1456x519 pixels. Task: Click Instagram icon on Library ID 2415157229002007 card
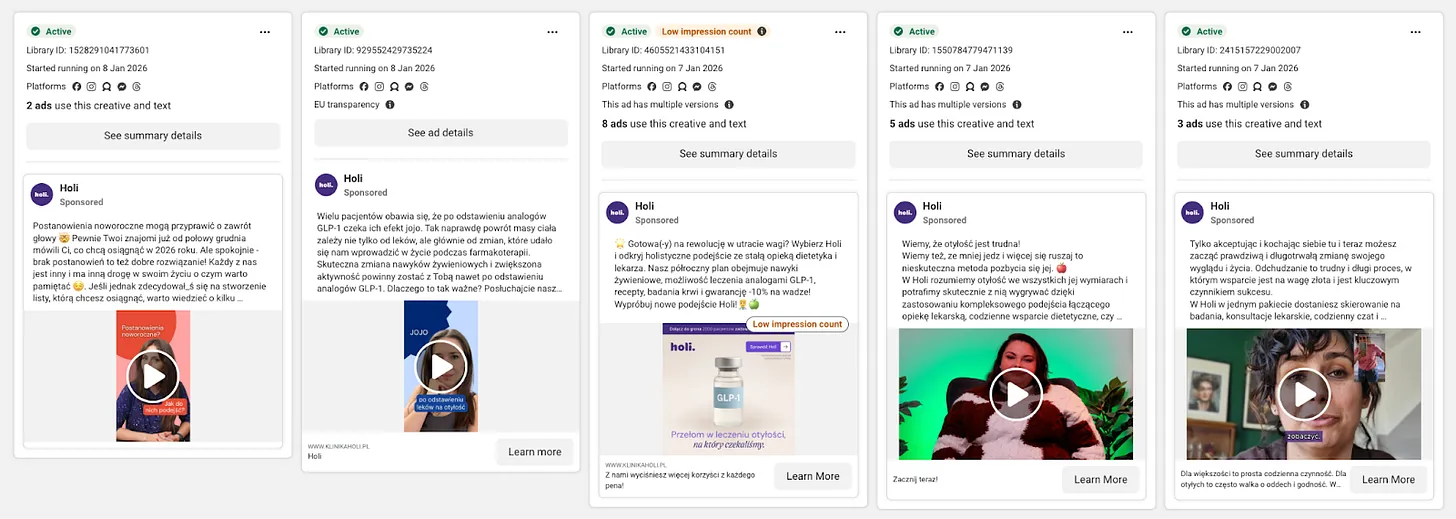click(x=1244, y=87)
